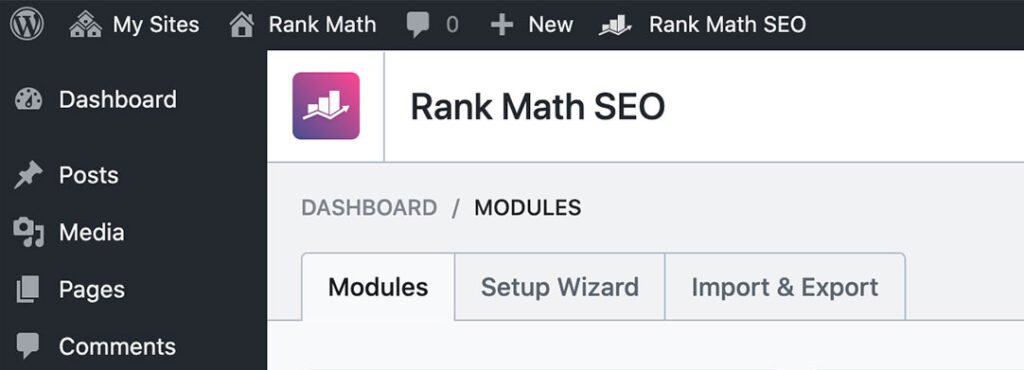1024x370 pixels.
Task: Click the Pages stacked-sheets icon
Action: [28, 289]
